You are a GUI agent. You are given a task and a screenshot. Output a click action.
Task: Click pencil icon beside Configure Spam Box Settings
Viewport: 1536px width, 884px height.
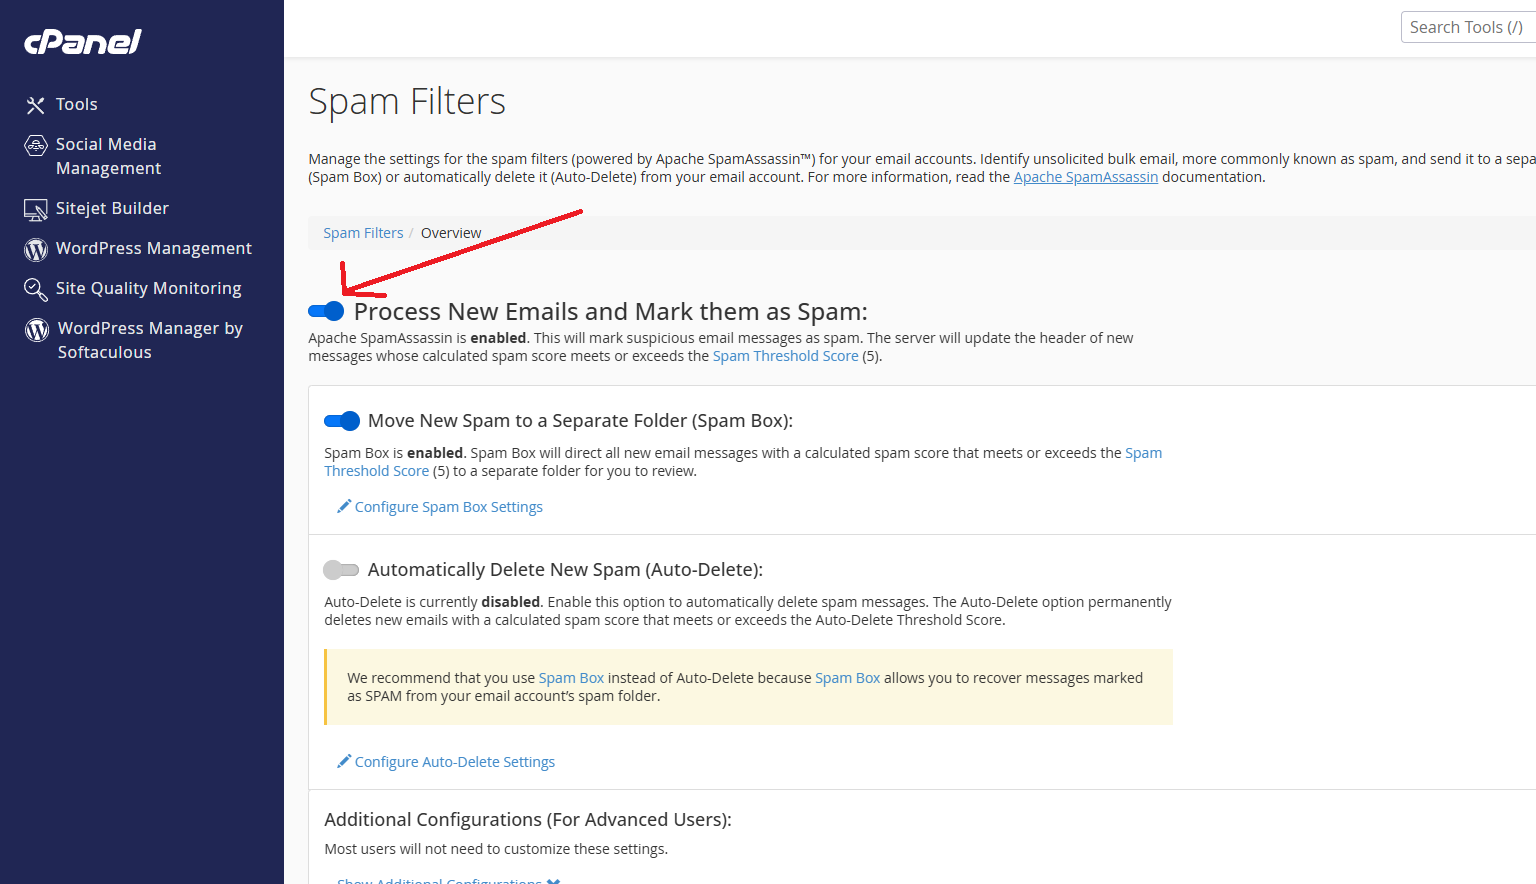(344, 506)
